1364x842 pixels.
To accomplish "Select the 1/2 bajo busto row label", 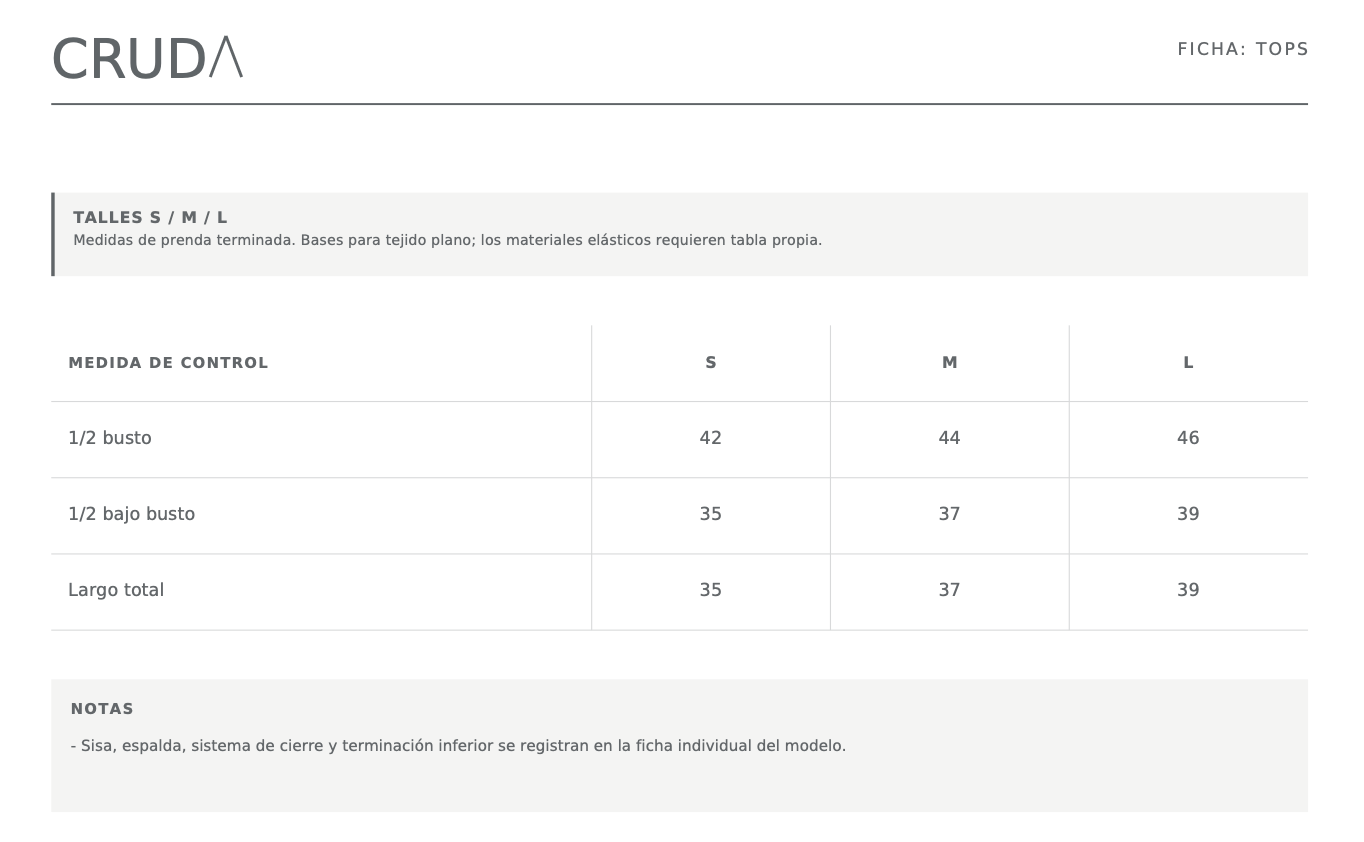I will [x=132, y=514].
